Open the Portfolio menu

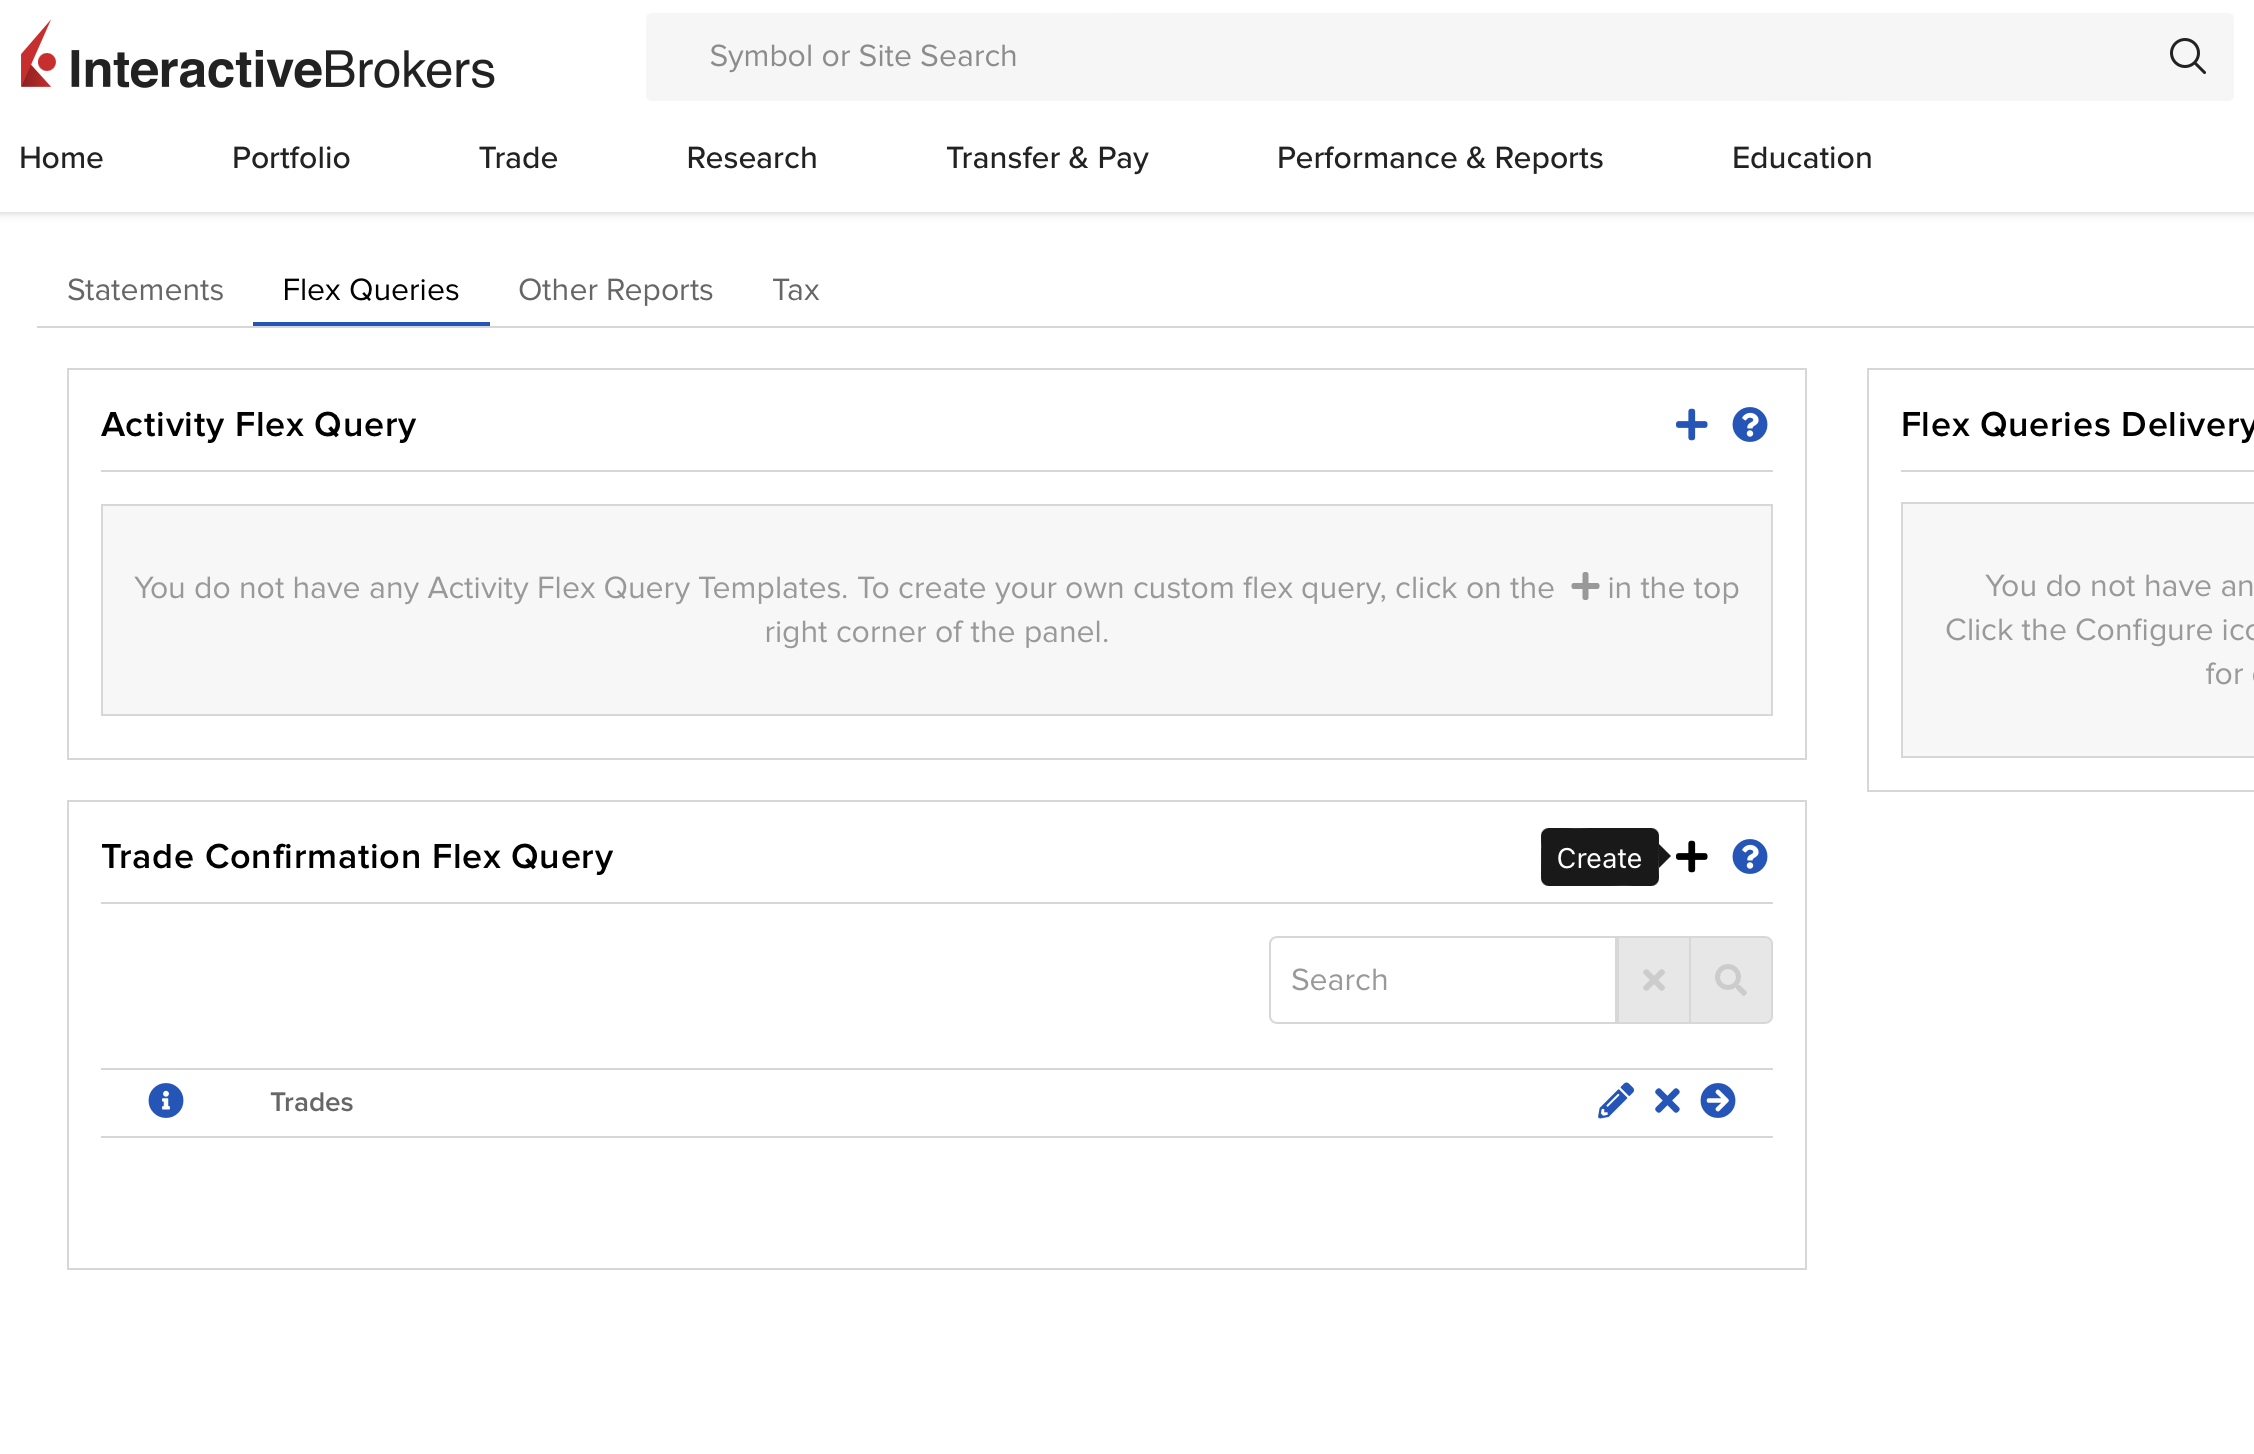coord(291,158)
